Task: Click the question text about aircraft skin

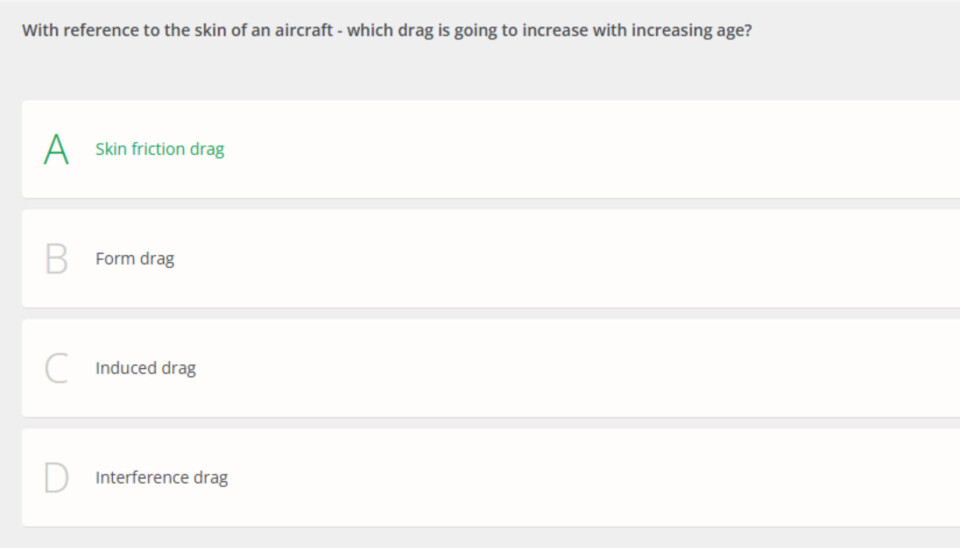Action: coord(386,30)
